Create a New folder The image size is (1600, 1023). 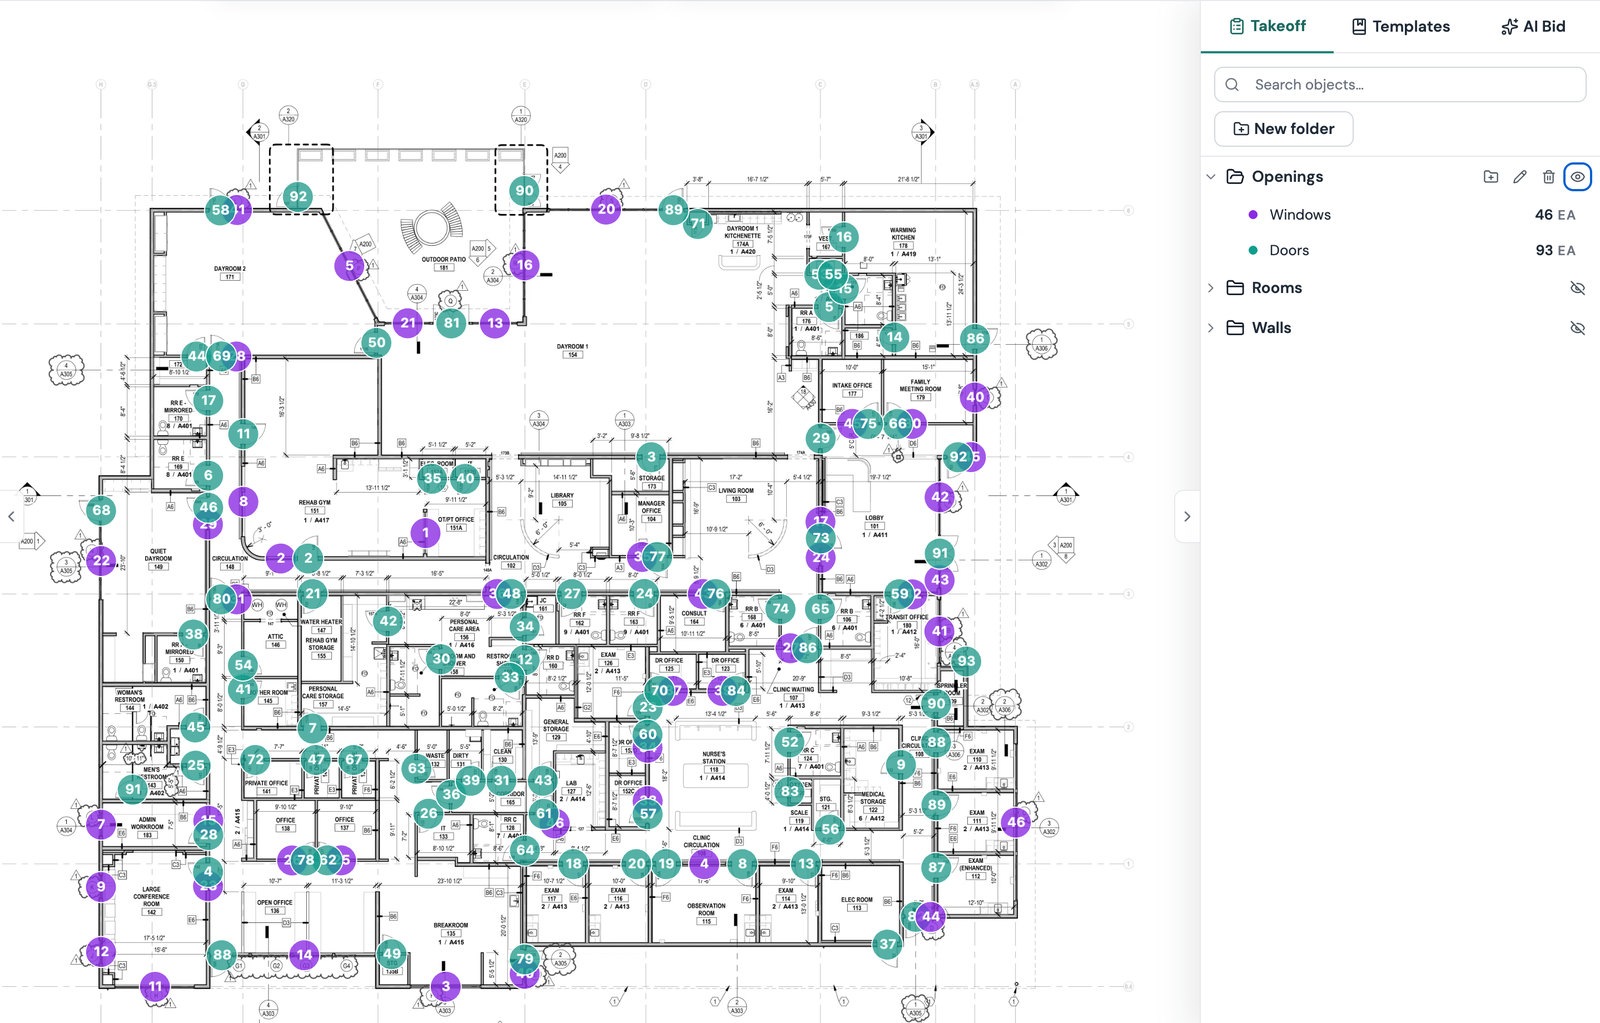[1284, 129]
